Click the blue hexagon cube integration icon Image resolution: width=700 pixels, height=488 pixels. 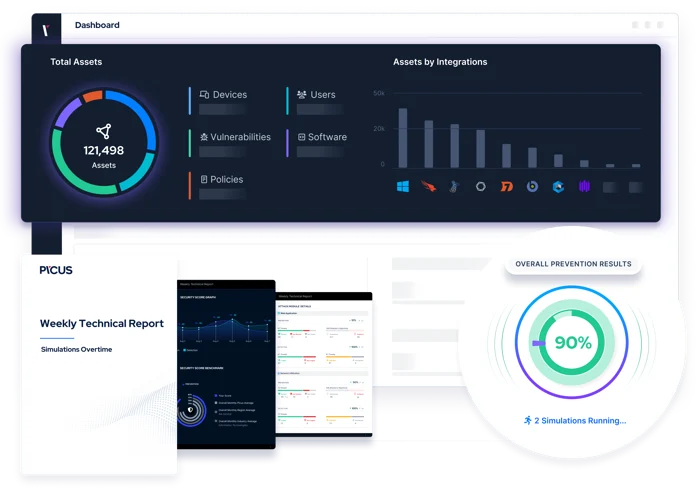click(559, 186)
